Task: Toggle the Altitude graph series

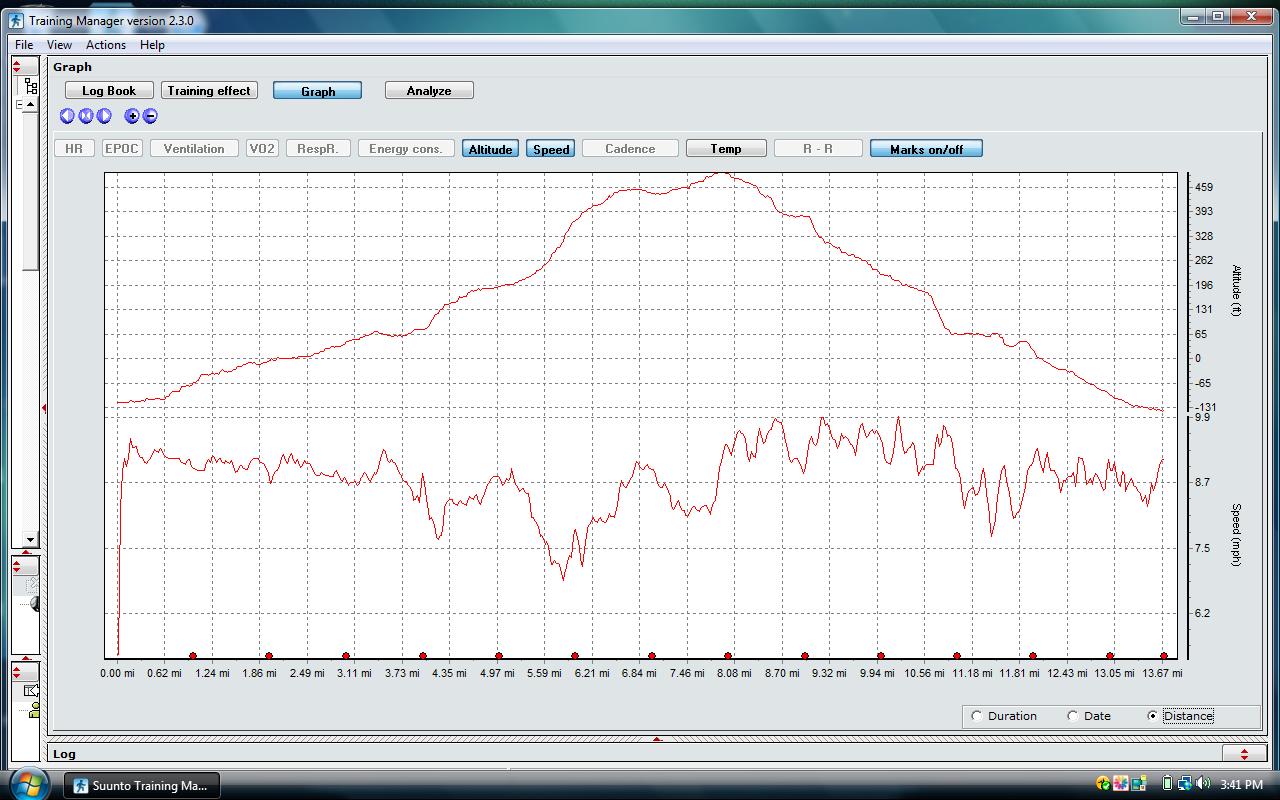Action: coord(490,149)
